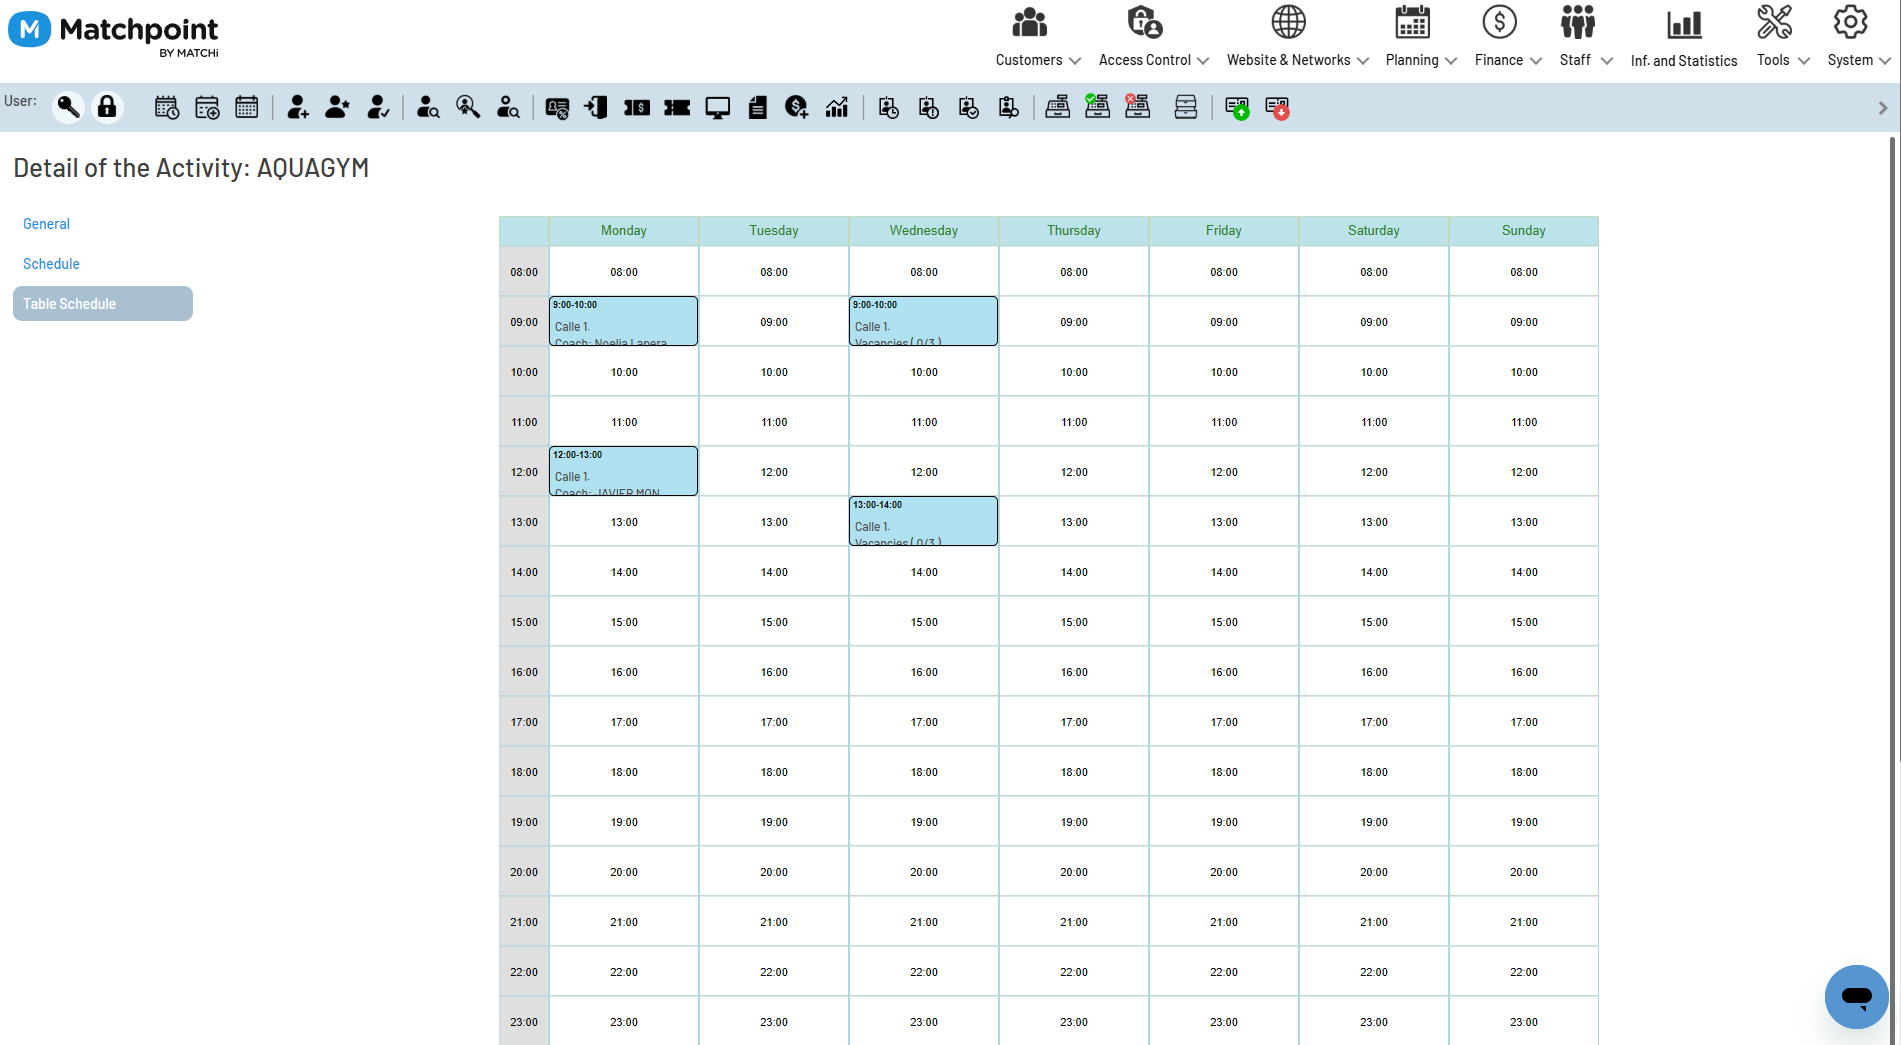Click the dollar ticket icon

637,107
